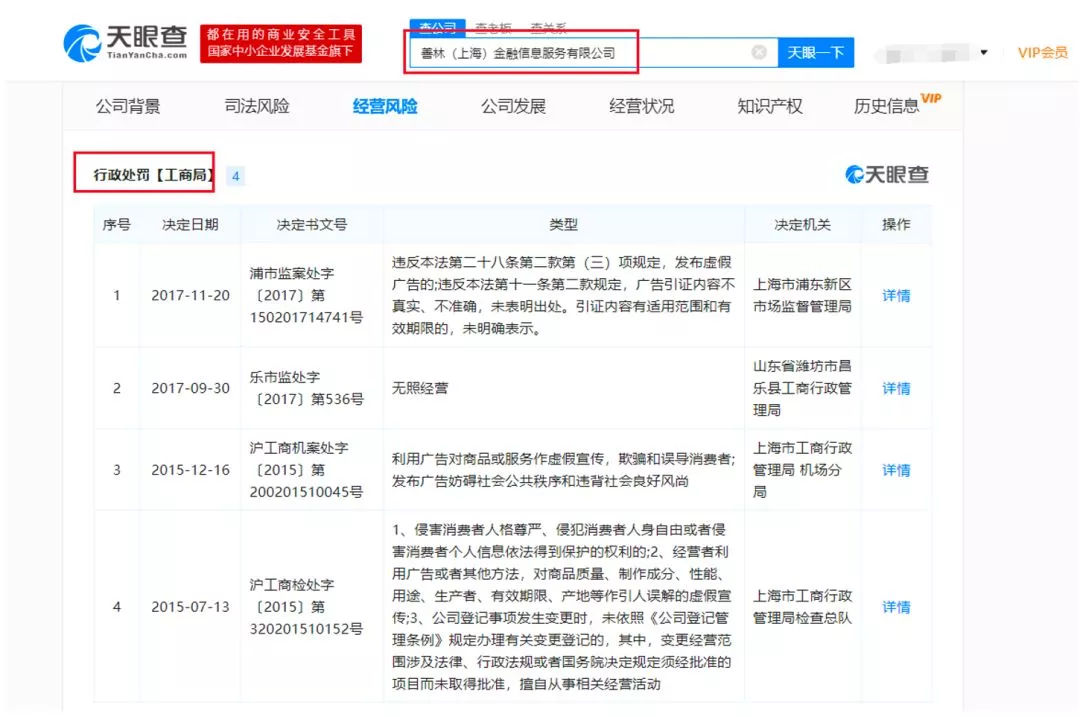Click document number 沪工商检处字 320201510152号
Image resolution: width=1080 pixels, height=717 pixels.
(x=306, y=607)
